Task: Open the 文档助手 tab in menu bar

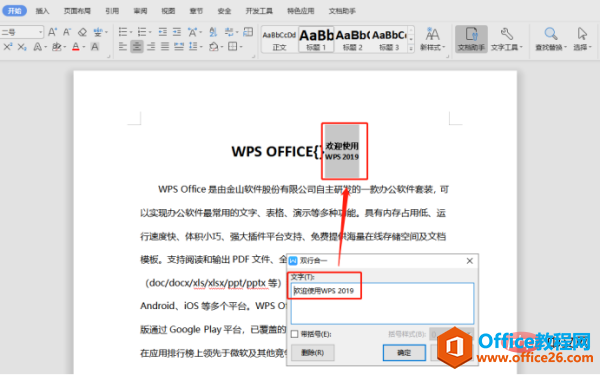Action: point(342,11)
